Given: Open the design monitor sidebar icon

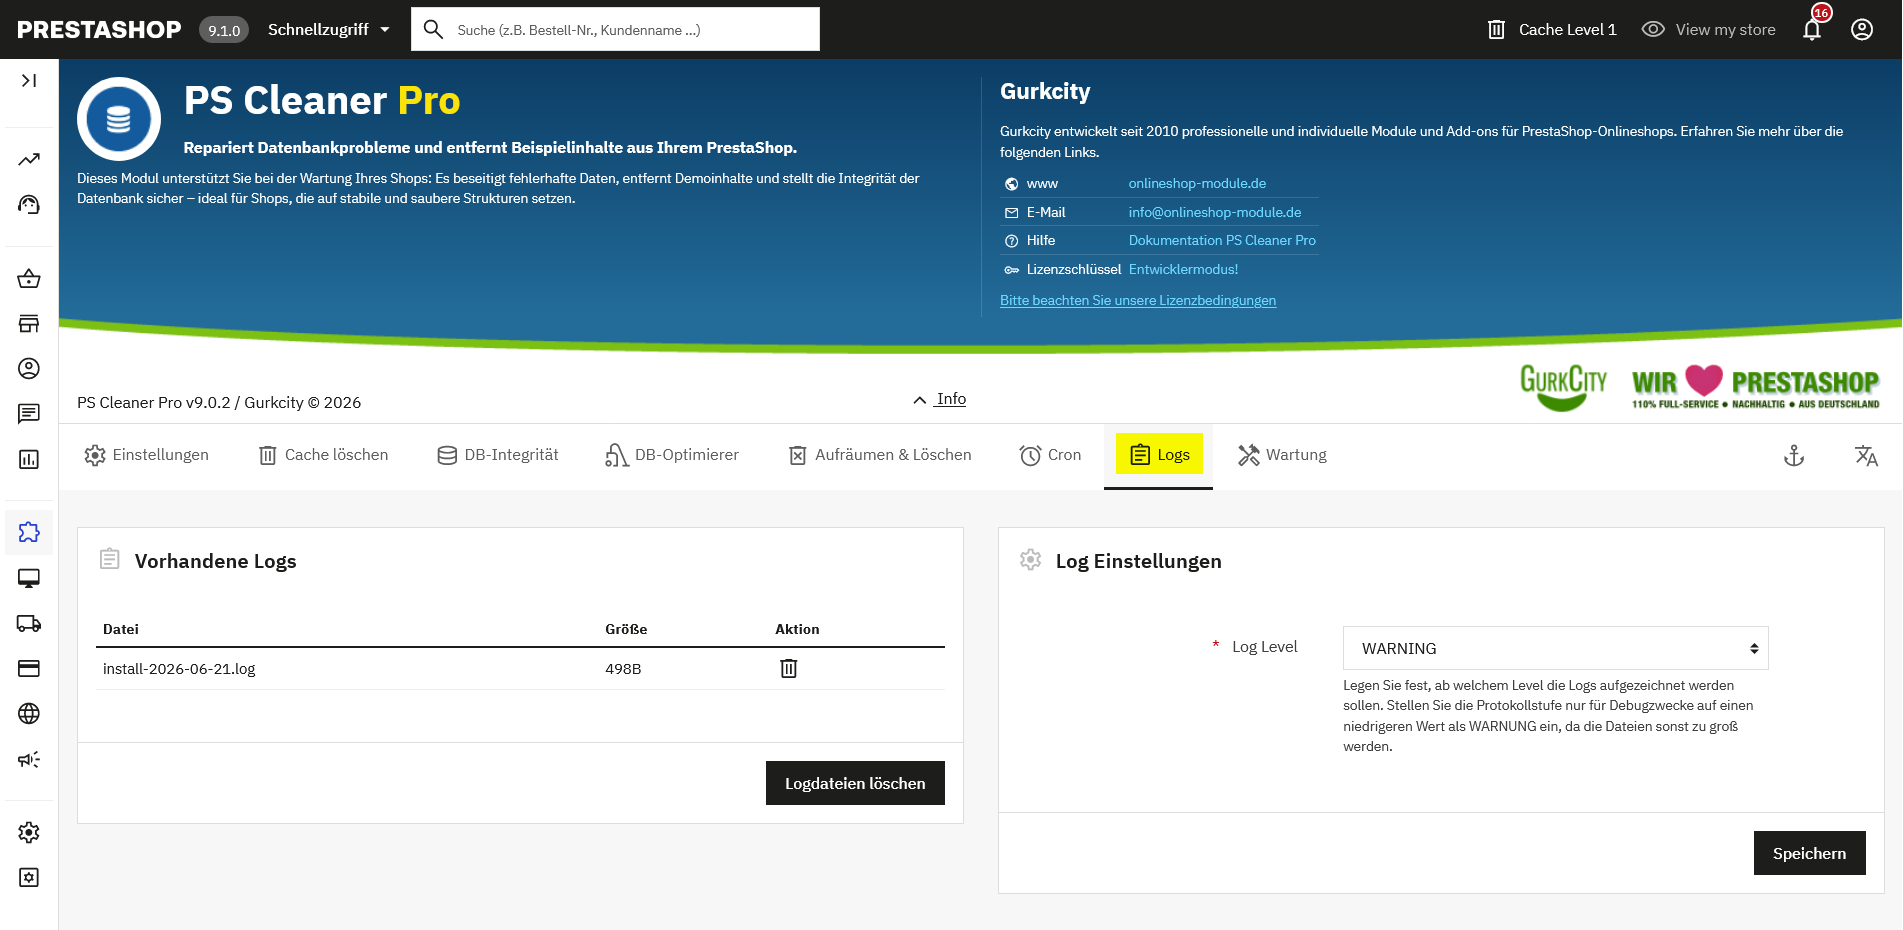Looking at the screenshot, I should point(29,578).
